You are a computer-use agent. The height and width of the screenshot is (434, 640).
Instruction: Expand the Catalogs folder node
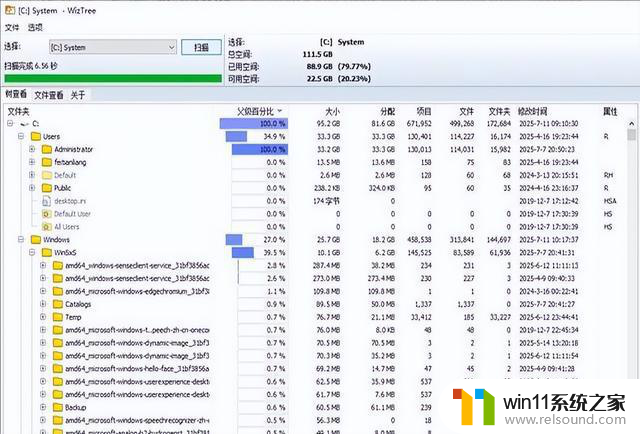[43, 304]
